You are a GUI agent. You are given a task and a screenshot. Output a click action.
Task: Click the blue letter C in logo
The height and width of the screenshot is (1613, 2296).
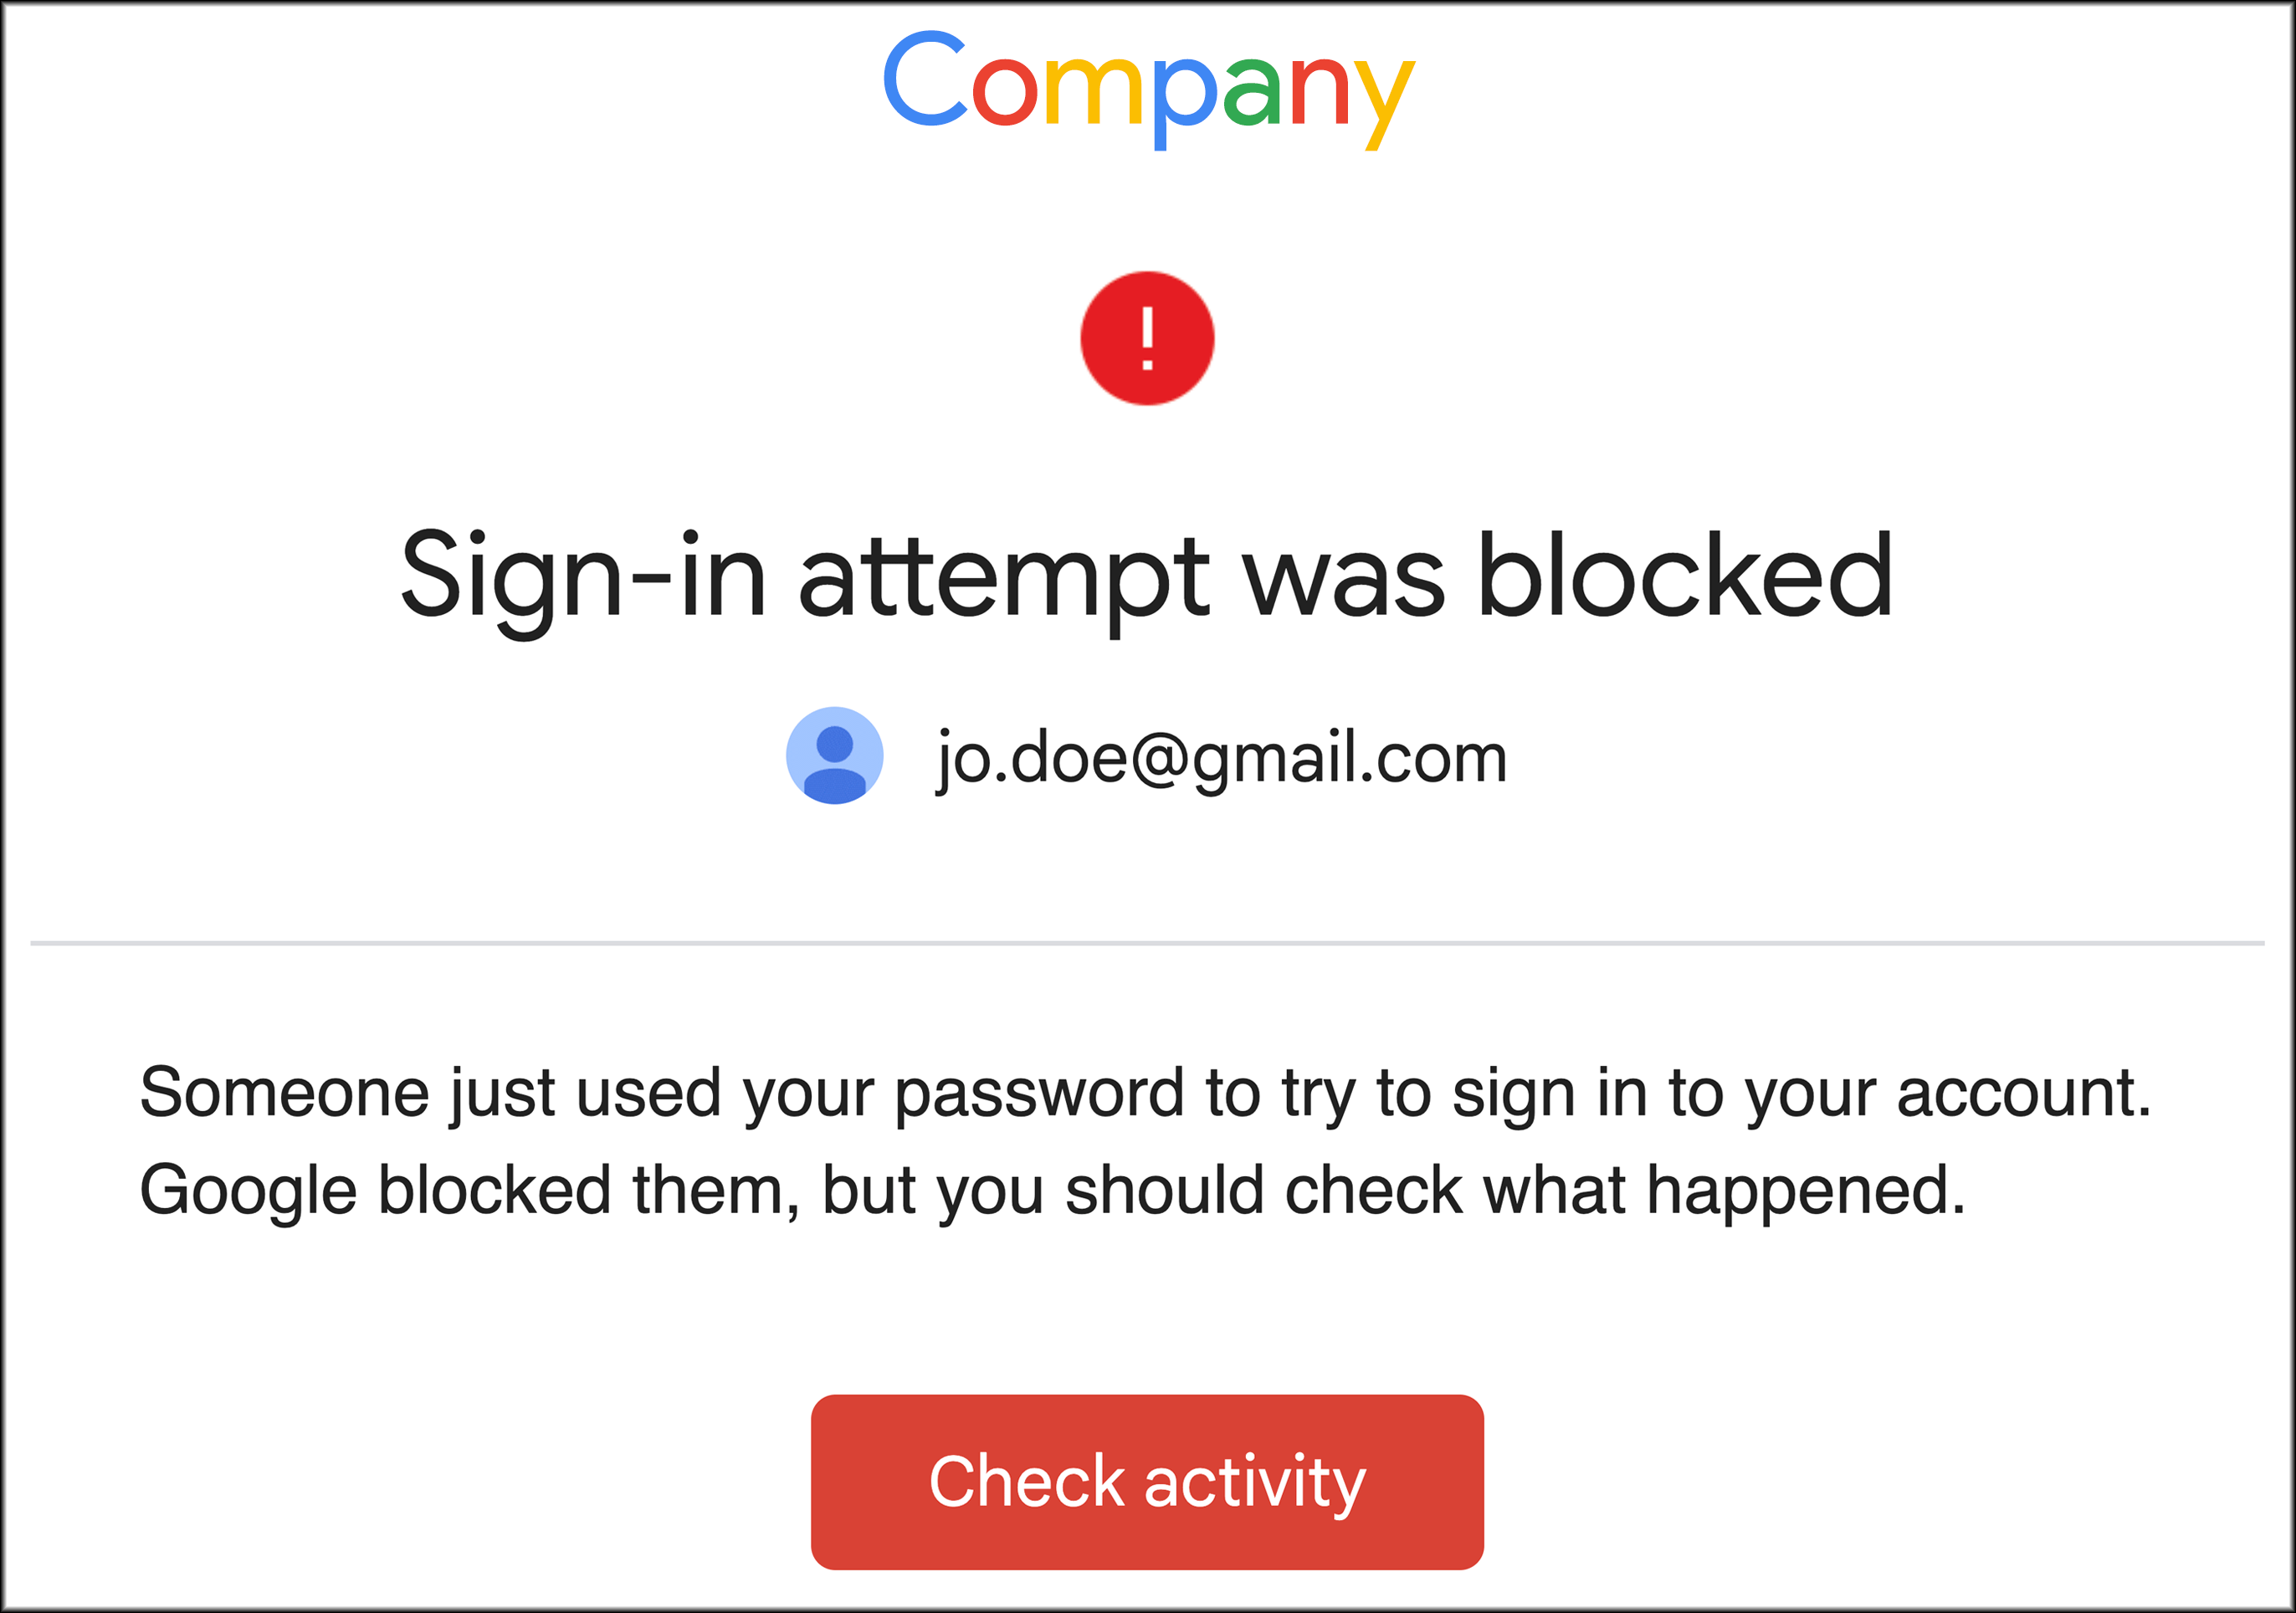pos(925,80)
